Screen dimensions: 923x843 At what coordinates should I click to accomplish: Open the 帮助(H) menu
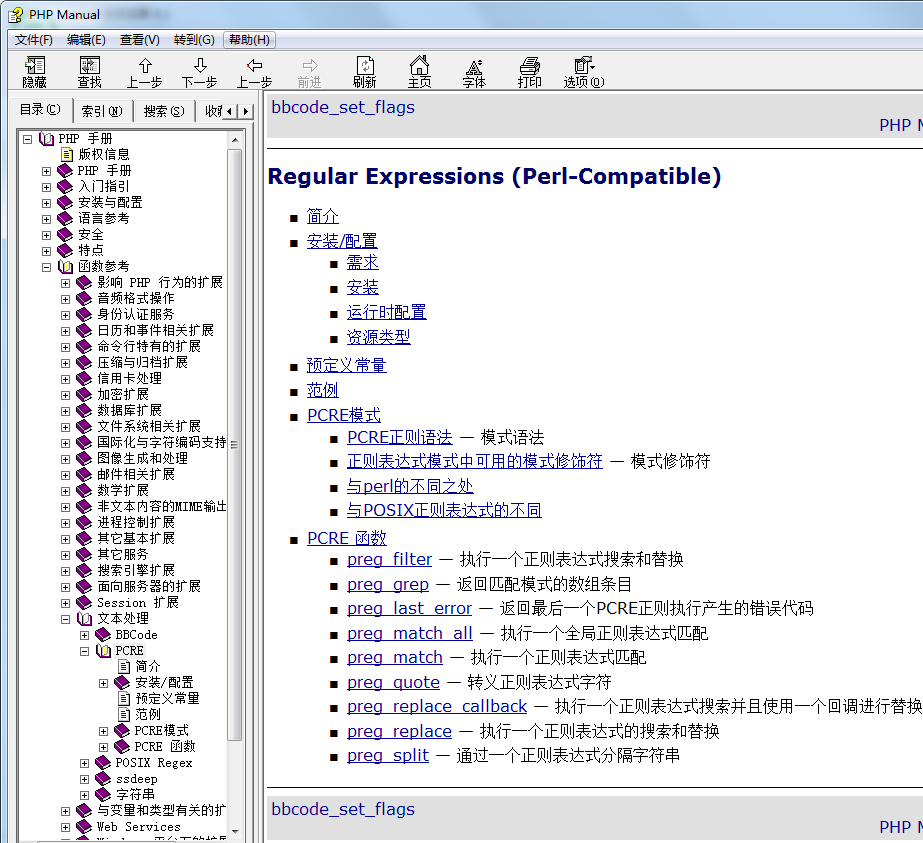click(x=250, y=39)
